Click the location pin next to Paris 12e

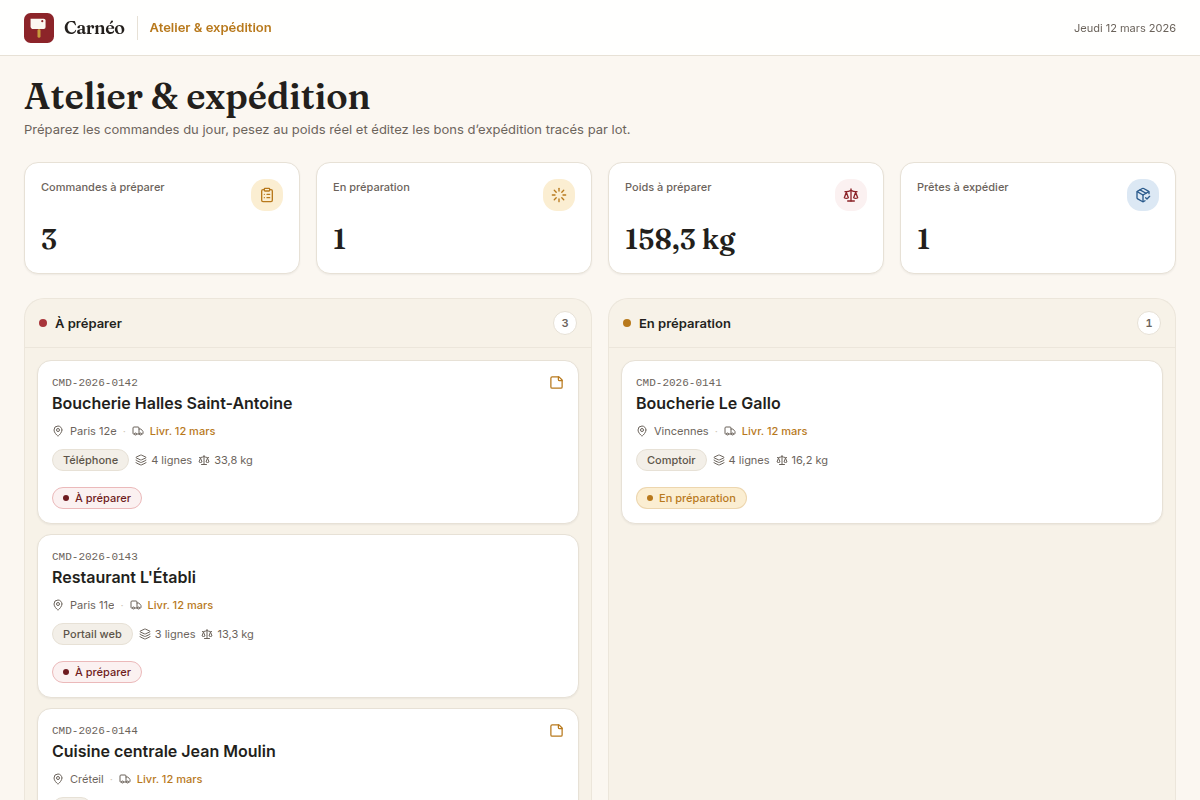coord(58,431)
